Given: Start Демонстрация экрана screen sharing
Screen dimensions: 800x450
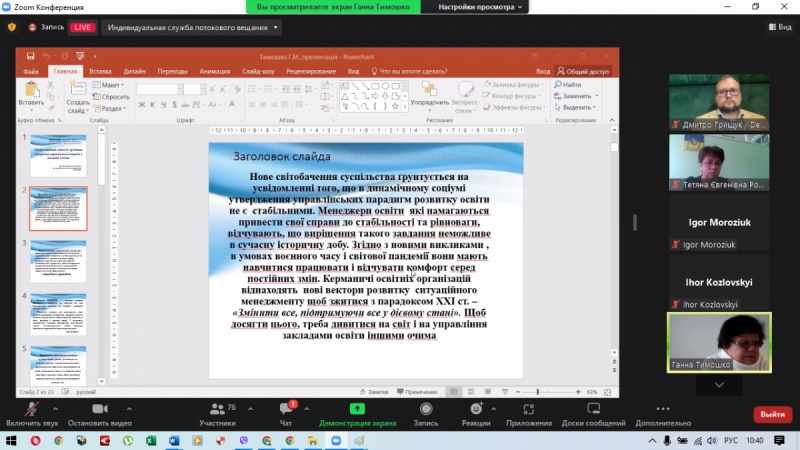Looking at the screenshot, I should coord(357,414).
